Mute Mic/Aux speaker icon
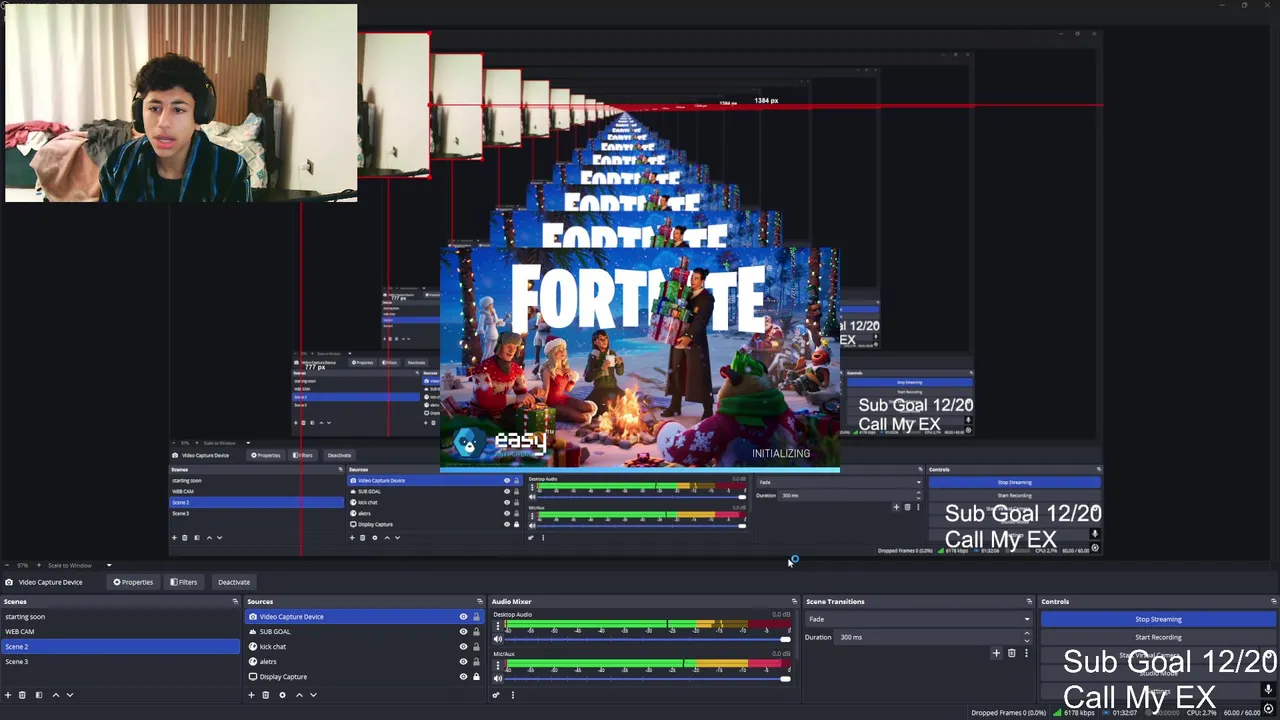Viewport: 1280px width, 720px height. (x=498, y=679)
